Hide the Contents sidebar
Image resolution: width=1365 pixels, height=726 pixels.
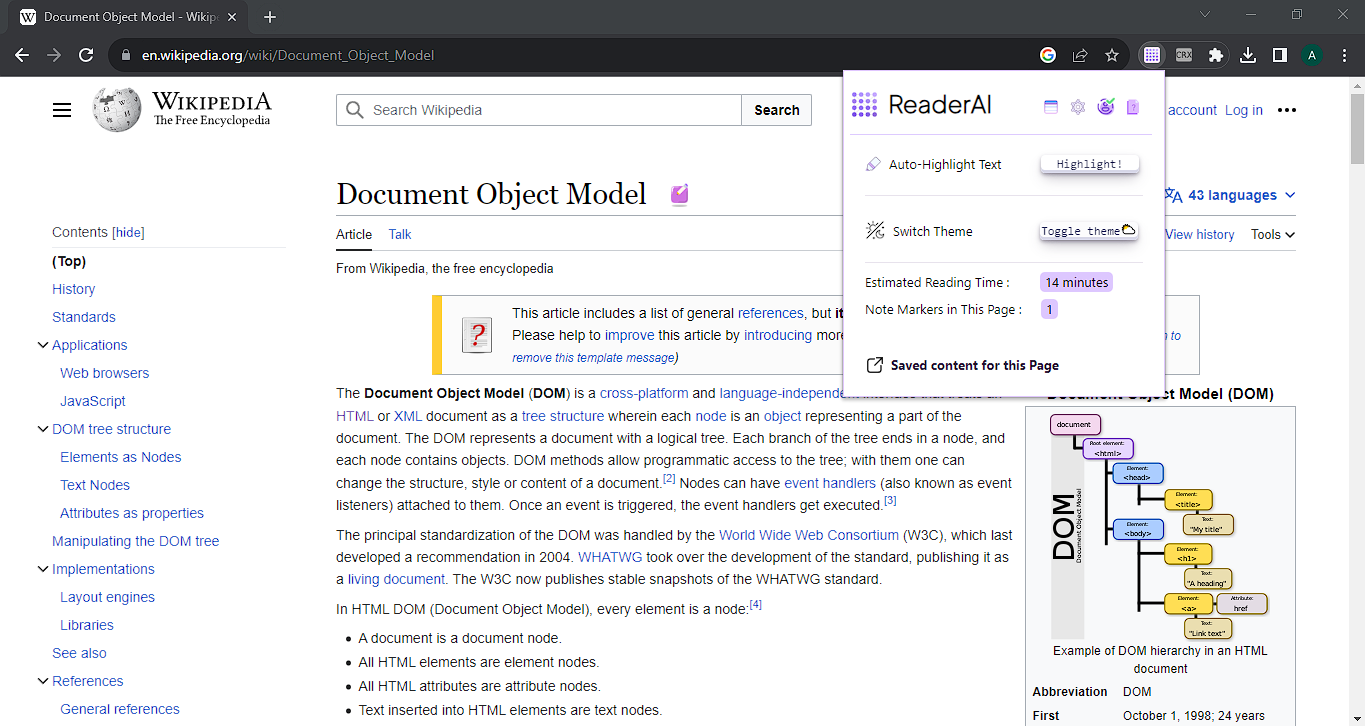(128, 232)
